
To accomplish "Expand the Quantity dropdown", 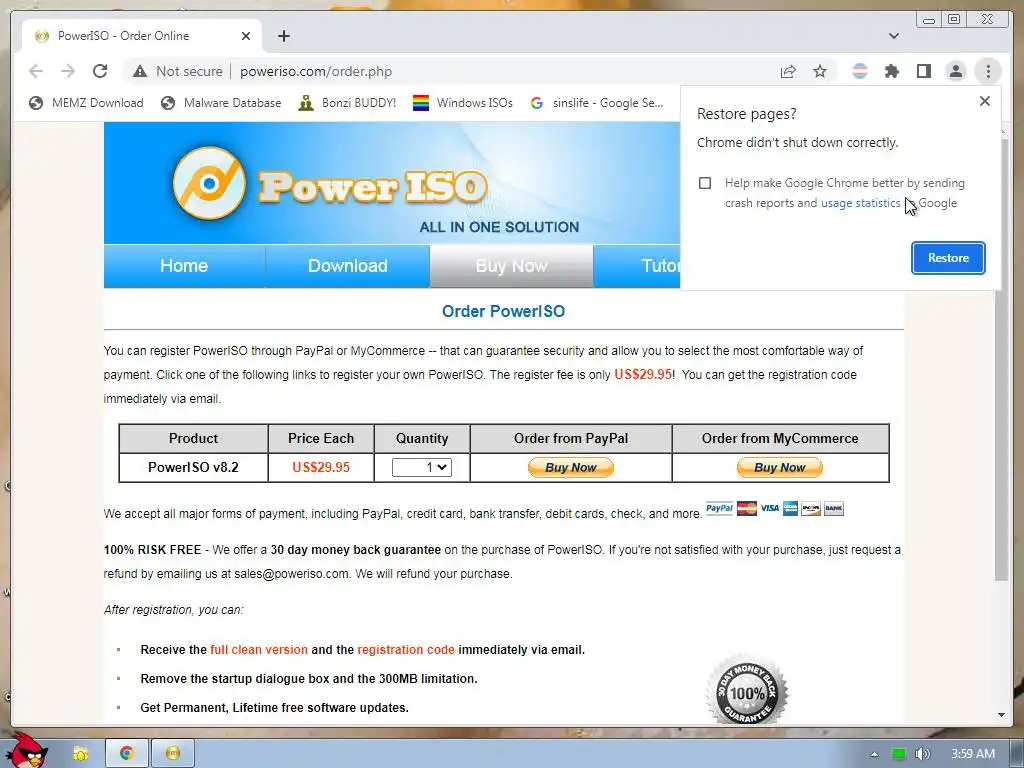I will click(421, 467).
